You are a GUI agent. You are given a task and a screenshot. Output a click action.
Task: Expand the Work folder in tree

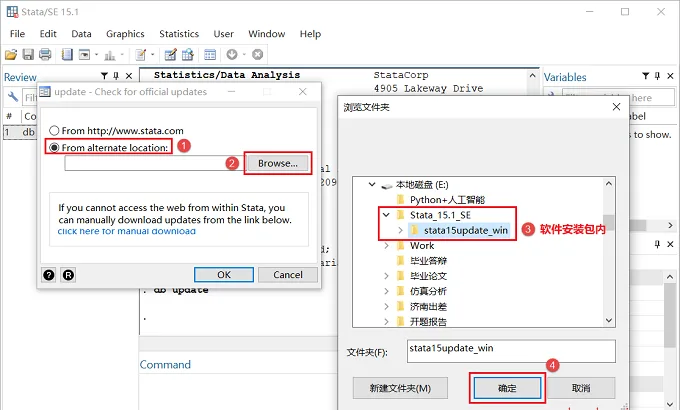[x=386, y=246]
